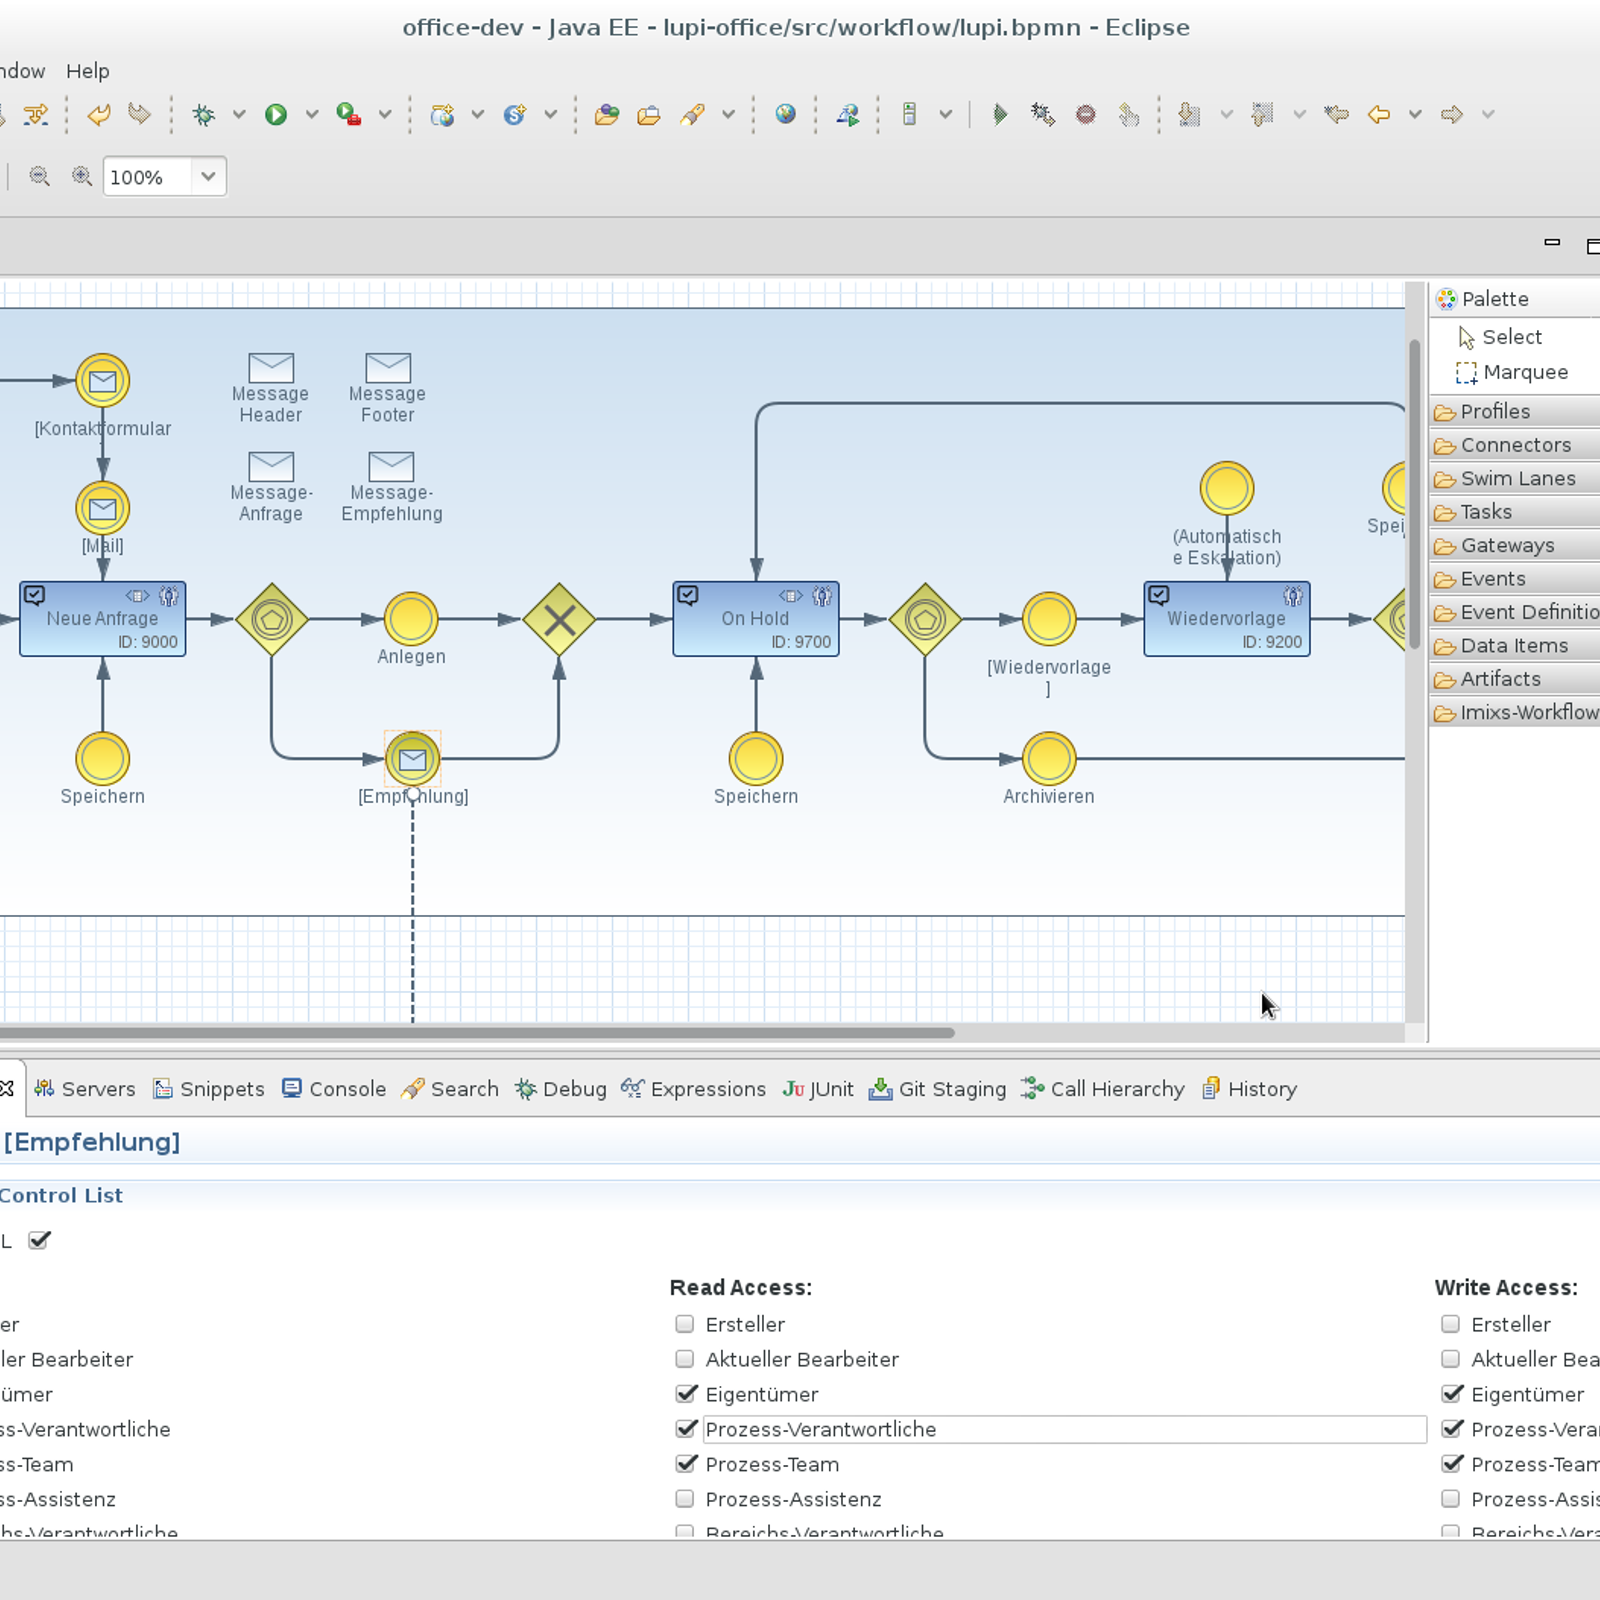Click the green Run toolbar icon
The height and width of the screenshot is (1600, 1600).
point(276,115)
